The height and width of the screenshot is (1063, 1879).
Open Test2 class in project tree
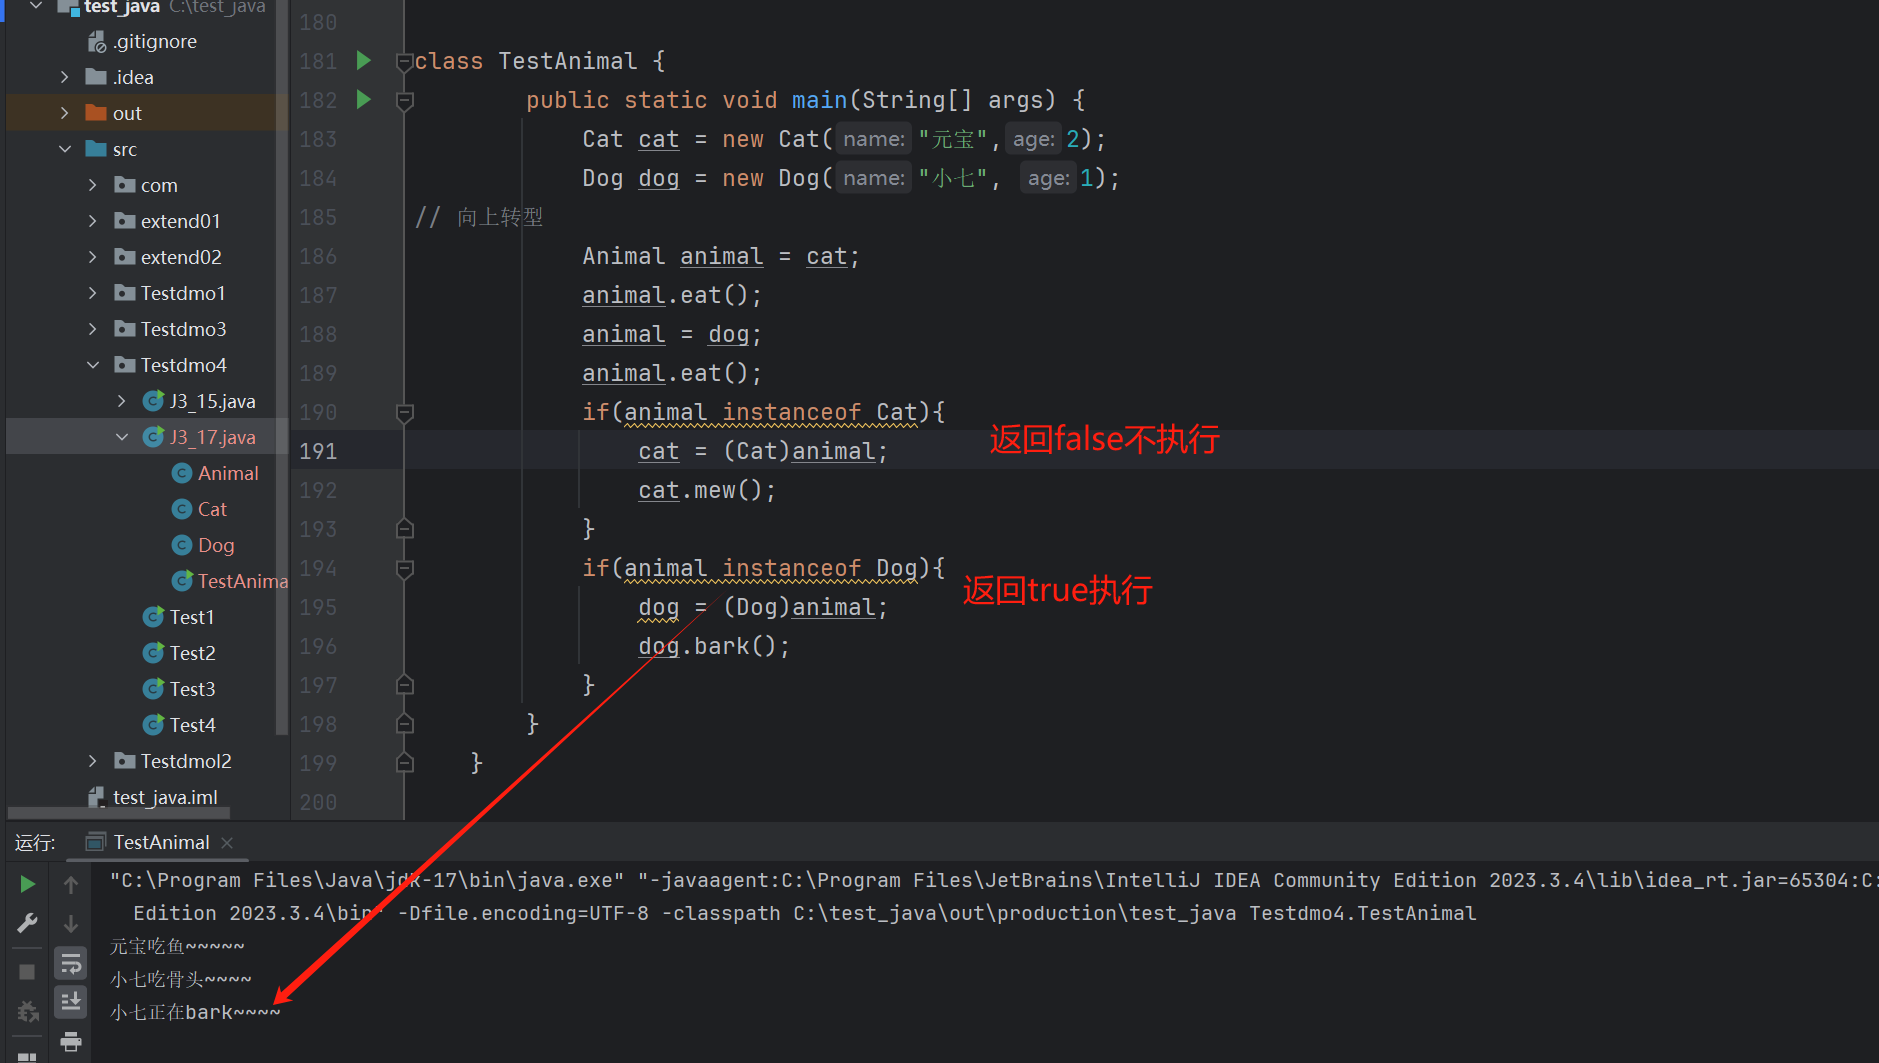[x=192, y=653]
